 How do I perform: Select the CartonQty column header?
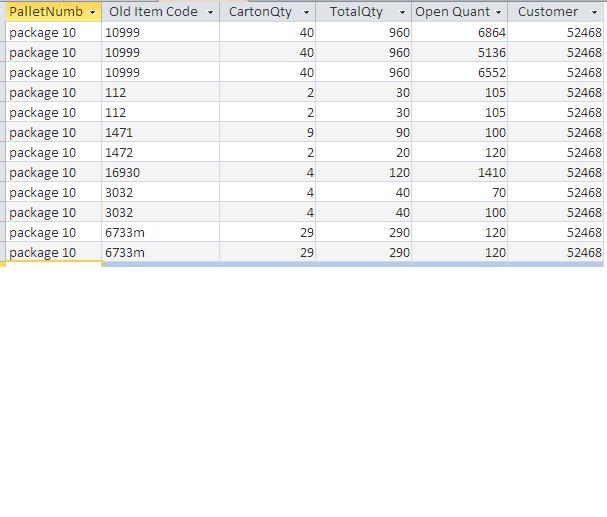[267, 12]
